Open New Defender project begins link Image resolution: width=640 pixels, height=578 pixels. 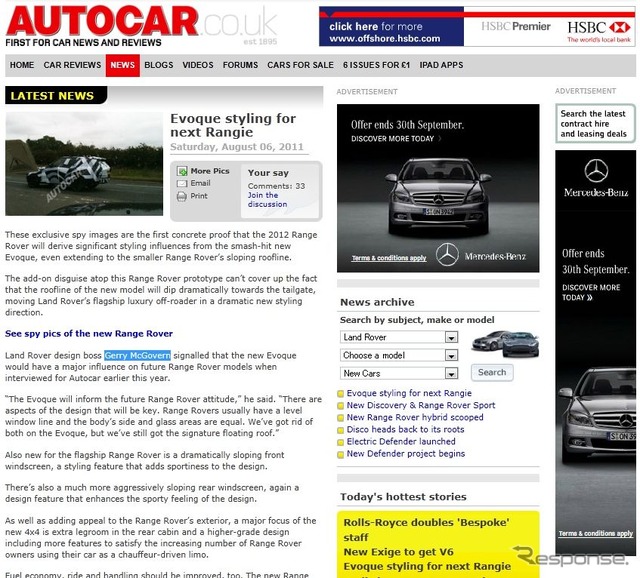tap(406, 454)
